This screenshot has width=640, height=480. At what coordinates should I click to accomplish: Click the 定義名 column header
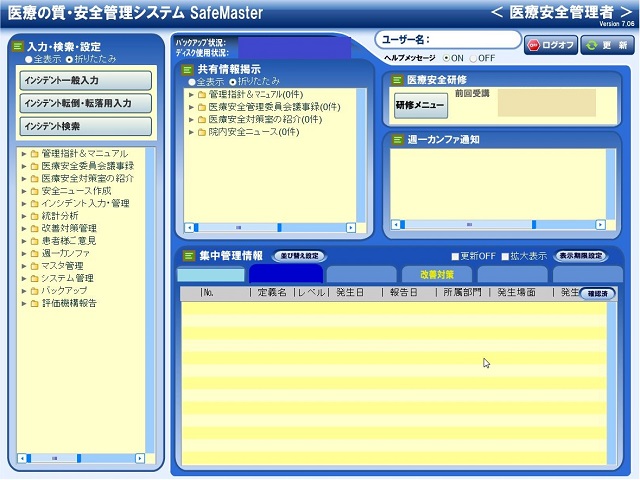click(x=272, y=293)
